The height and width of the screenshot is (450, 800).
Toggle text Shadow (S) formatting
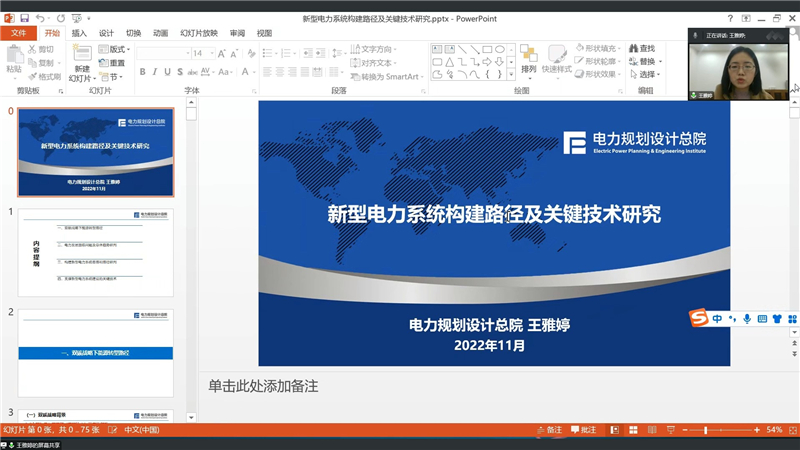(x=180, y=72)
